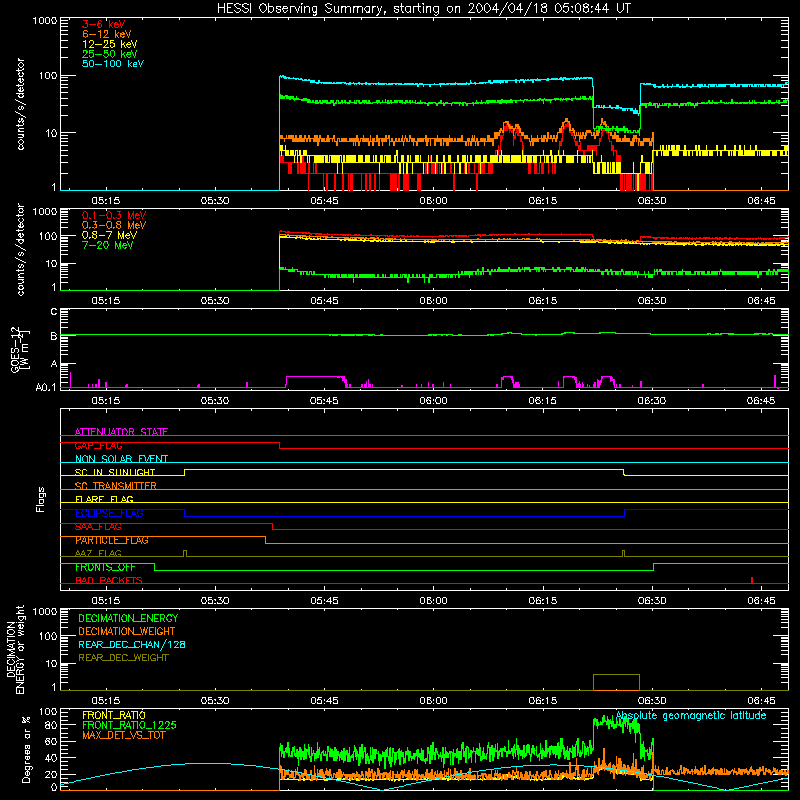Click the FRONTS_OFF flag label
Viewport: 800px width, 800px height.
pos(105,567)
